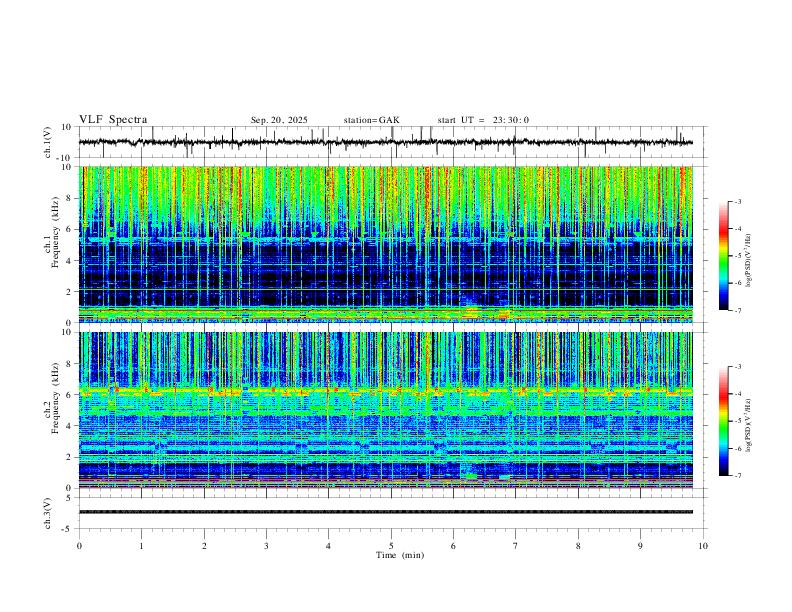Click time axis tick label "5"
Image resolution: width=792 pixels, height=612 pixels.
[391, 546]
